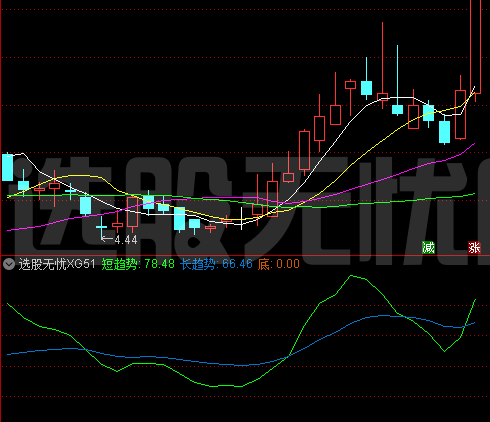This screenshot has width=490, height=422.
Task: Click the tallest red candle with long upper wick
Action: (x=382, y=97)
